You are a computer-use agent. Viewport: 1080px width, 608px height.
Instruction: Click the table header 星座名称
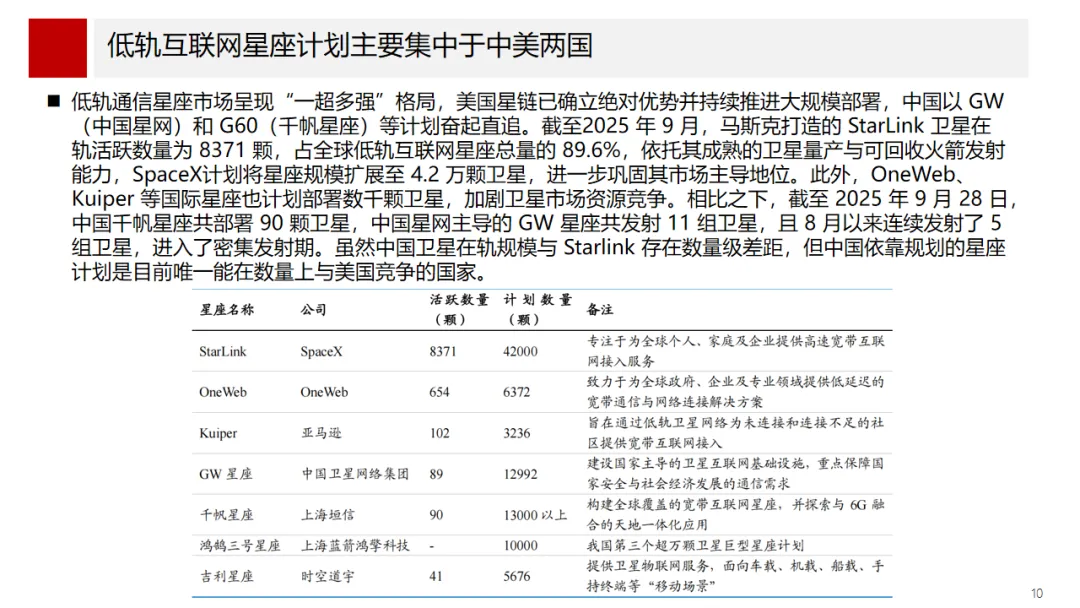click(227, 310)
